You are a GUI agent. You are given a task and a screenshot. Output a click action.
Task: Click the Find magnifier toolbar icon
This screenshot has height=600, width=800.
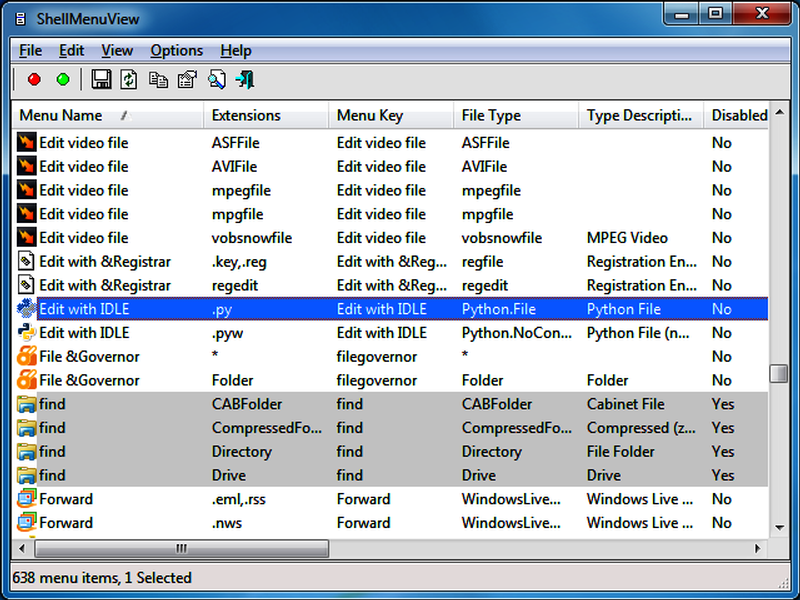pos(217,80)
